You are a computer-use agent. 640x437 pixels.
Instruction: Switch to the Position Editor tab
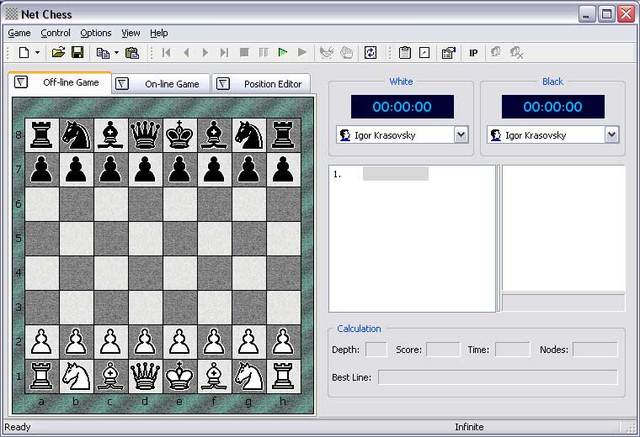[x=261, y=84]
